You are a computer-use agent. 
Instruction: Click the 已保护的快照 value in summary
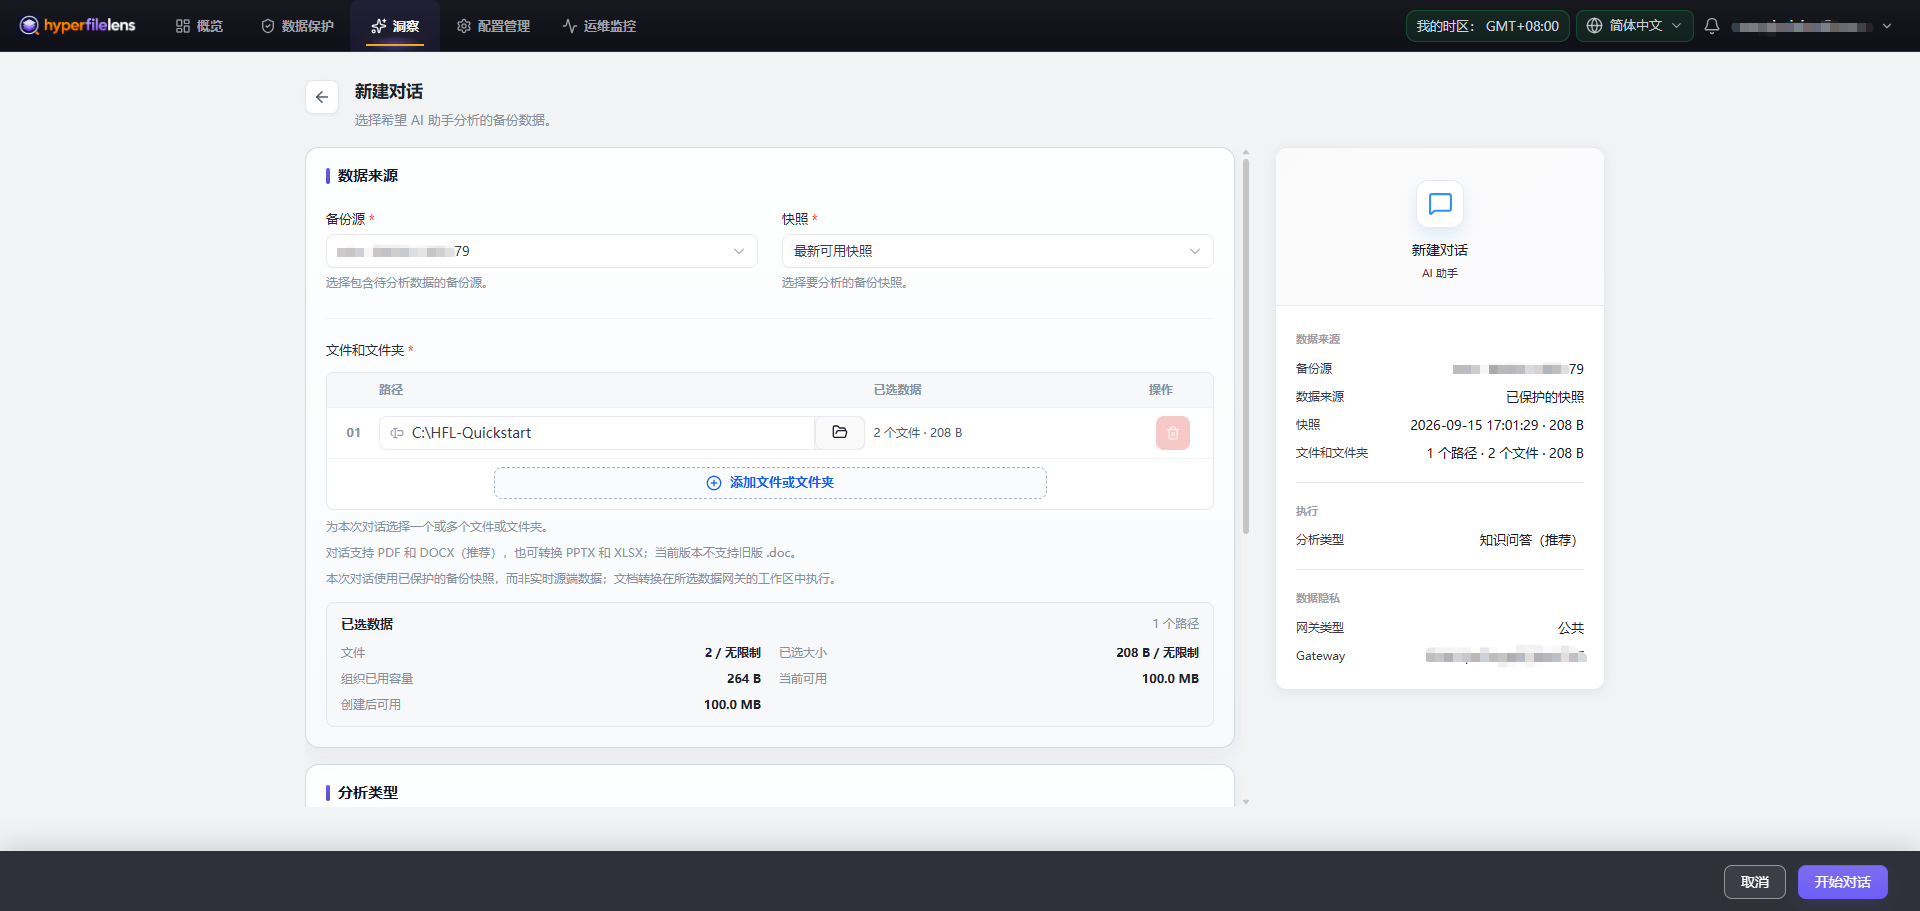[1545, 397]
